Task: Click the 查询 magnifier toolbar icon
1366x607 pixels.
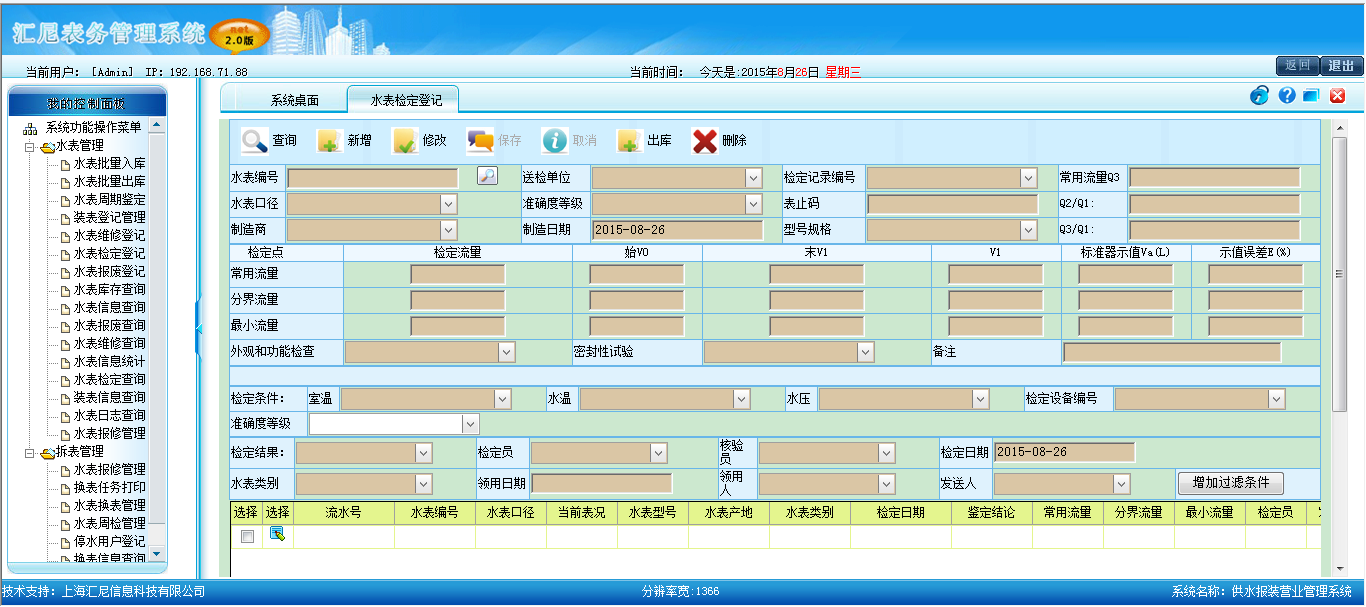Action: click(x=254, y=141)
